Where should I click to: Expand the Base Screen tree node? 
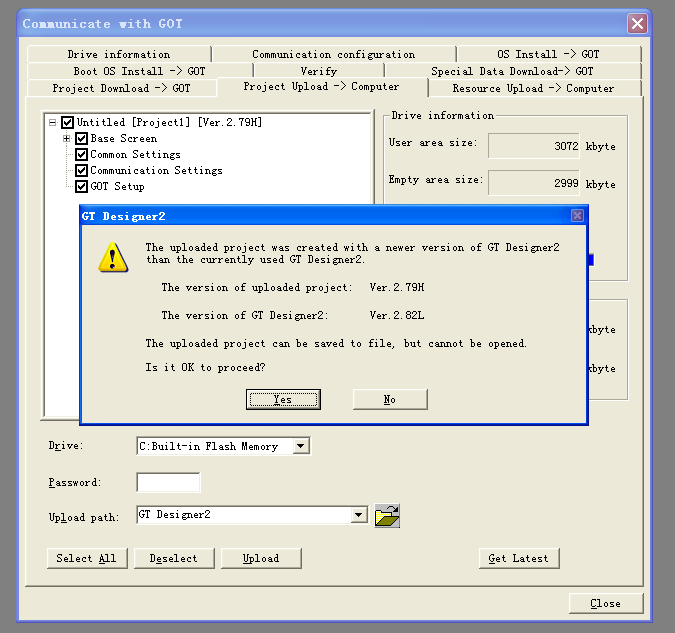coord(67,139)
